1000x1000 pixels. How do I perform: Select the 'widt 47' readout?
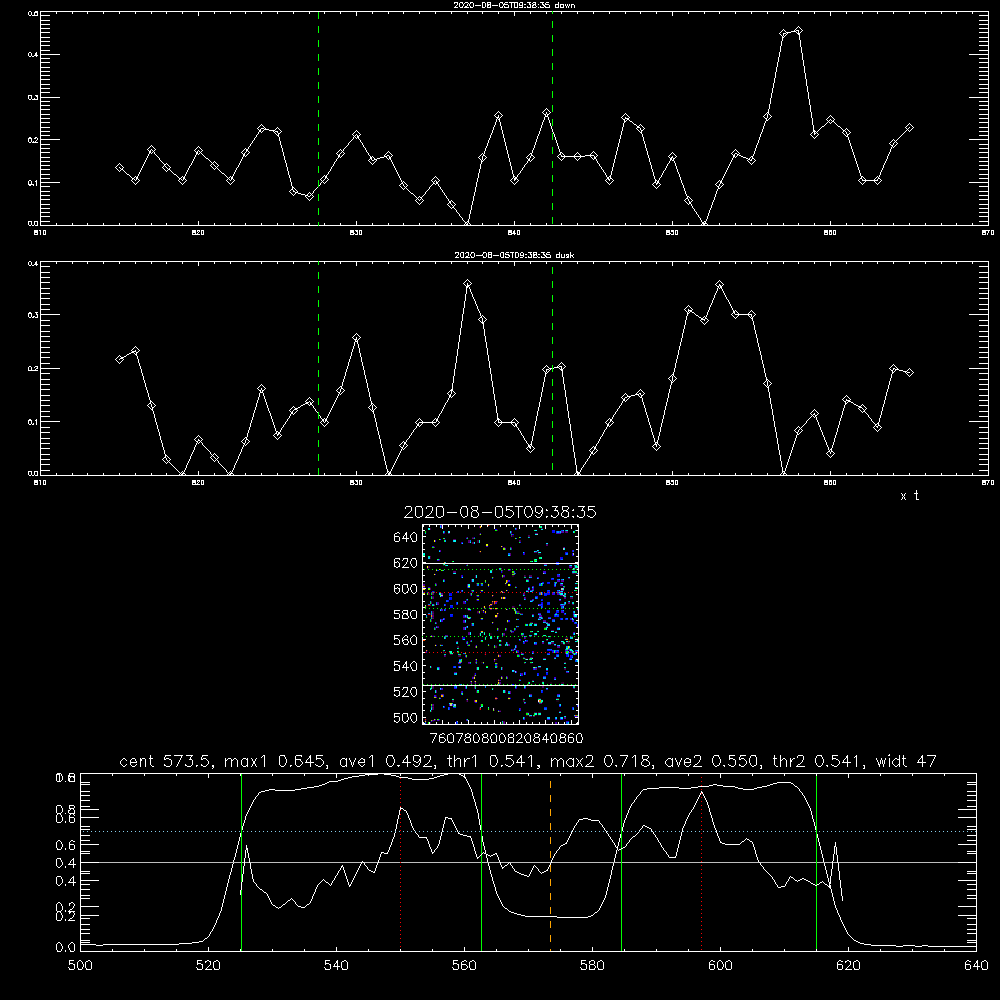[x=906, y=761]
